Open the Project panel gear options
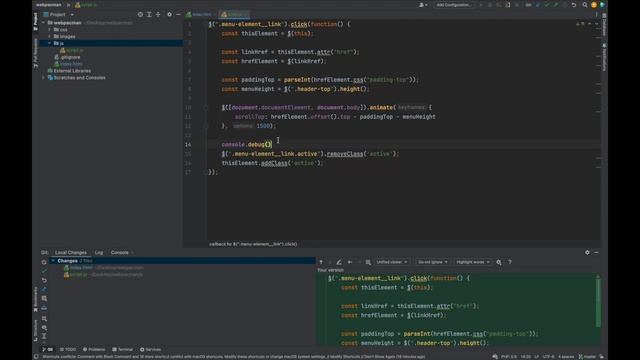This screenshot has height=360, width=640. (x=169, y=14)
